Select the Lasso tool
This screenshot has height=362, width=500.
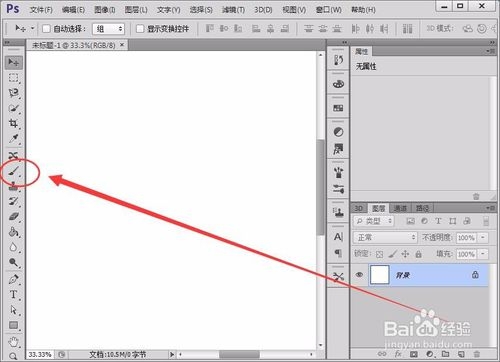coord(14,93)
